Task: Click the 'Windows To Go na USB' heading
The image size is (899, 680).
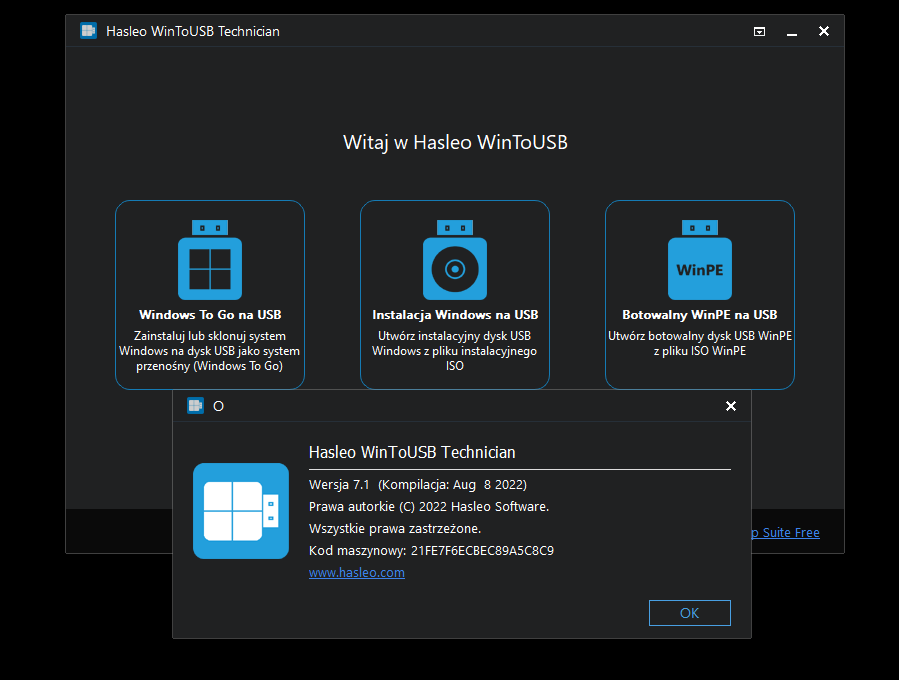Action: (x=210, y=315)
